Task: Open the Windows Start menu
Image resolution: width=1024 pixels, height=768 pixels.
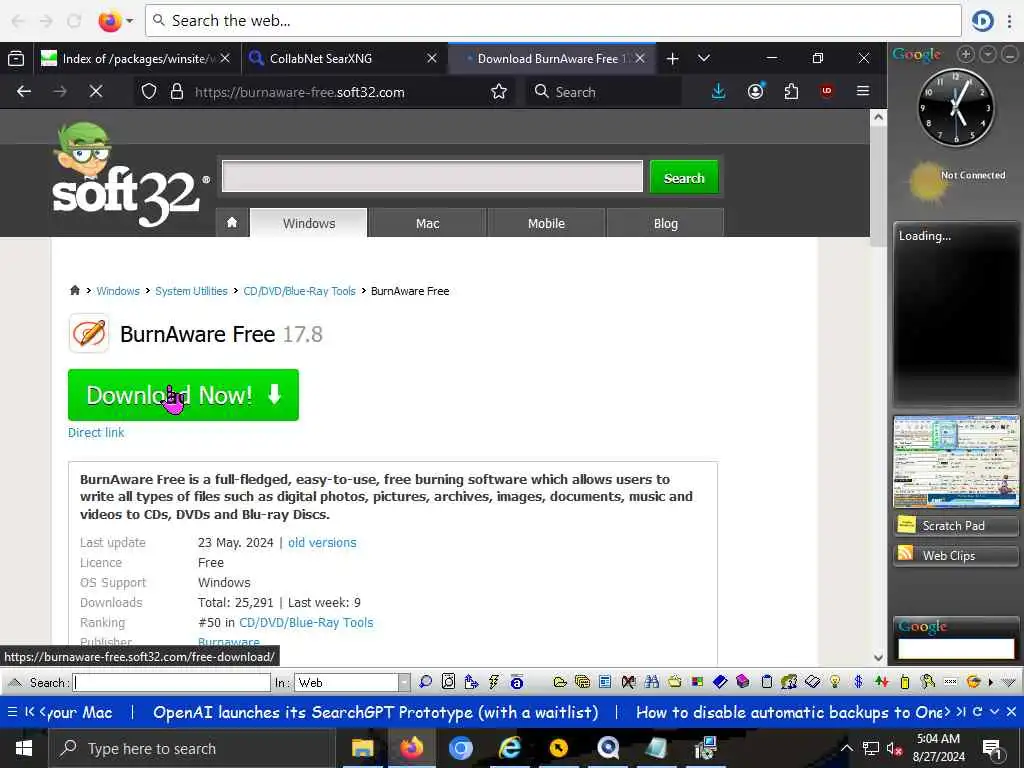Action: pos(24,748)
